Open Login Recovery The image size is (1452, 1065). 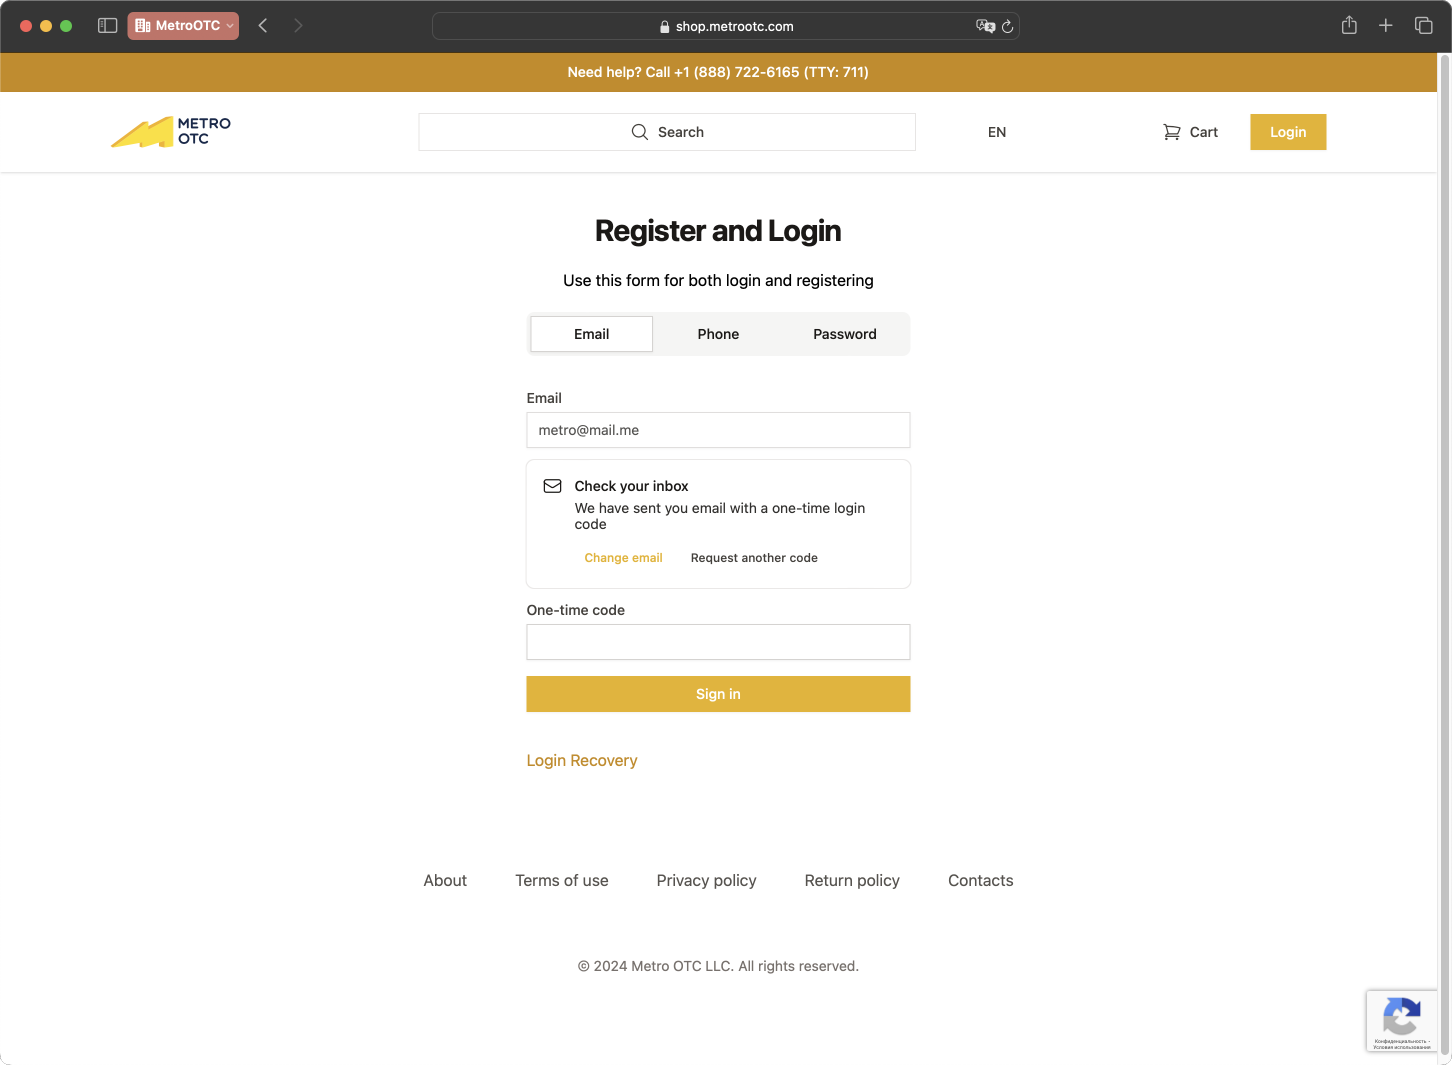coord(582,760)
